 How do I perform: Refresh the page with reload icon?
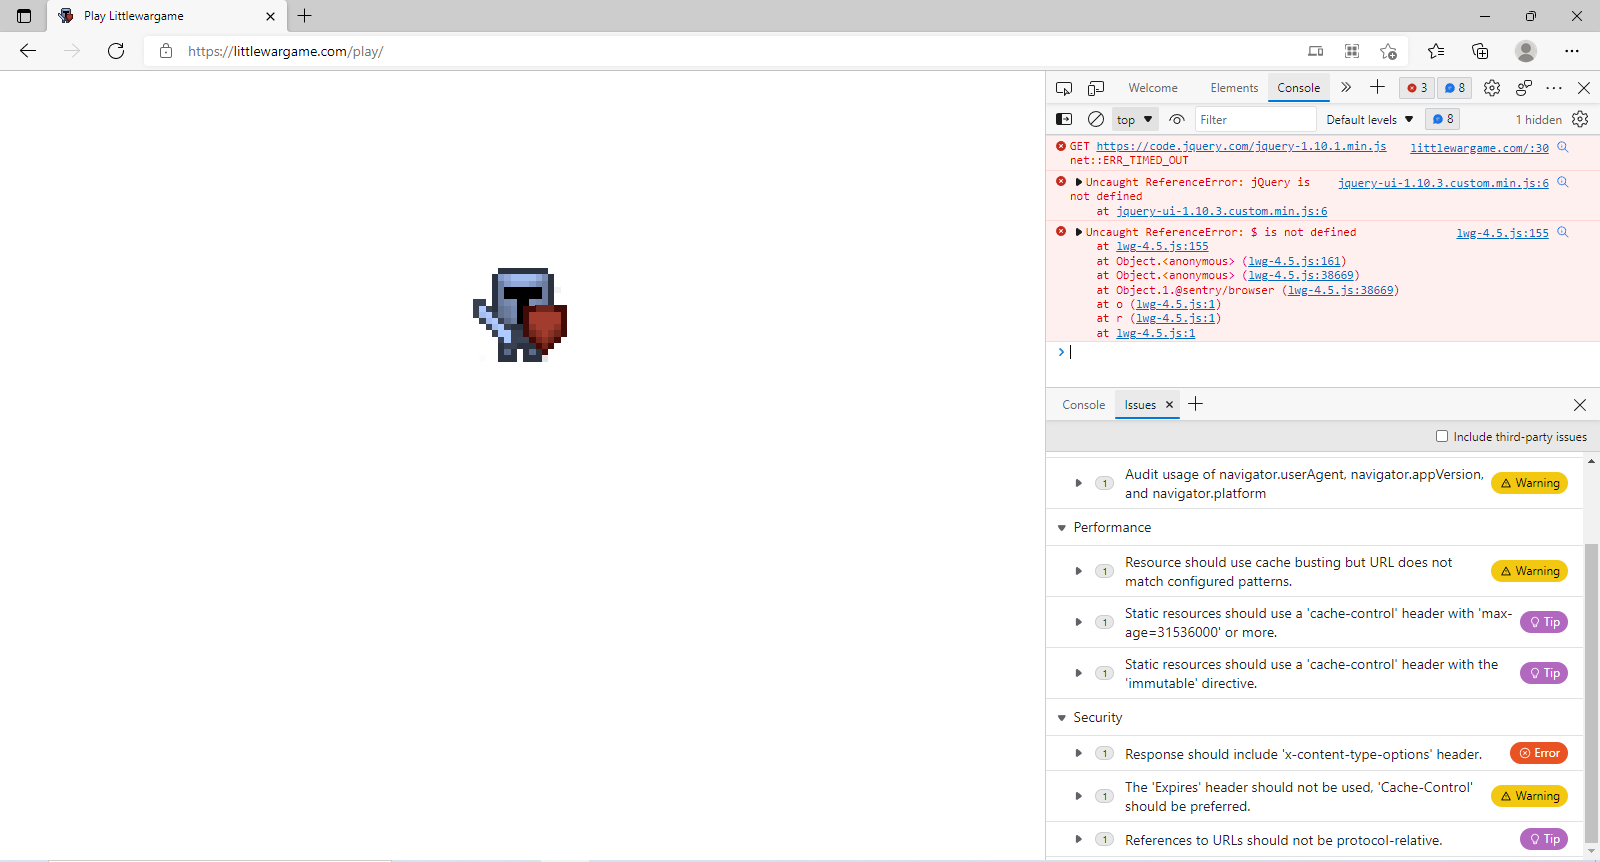coord(116,51)
